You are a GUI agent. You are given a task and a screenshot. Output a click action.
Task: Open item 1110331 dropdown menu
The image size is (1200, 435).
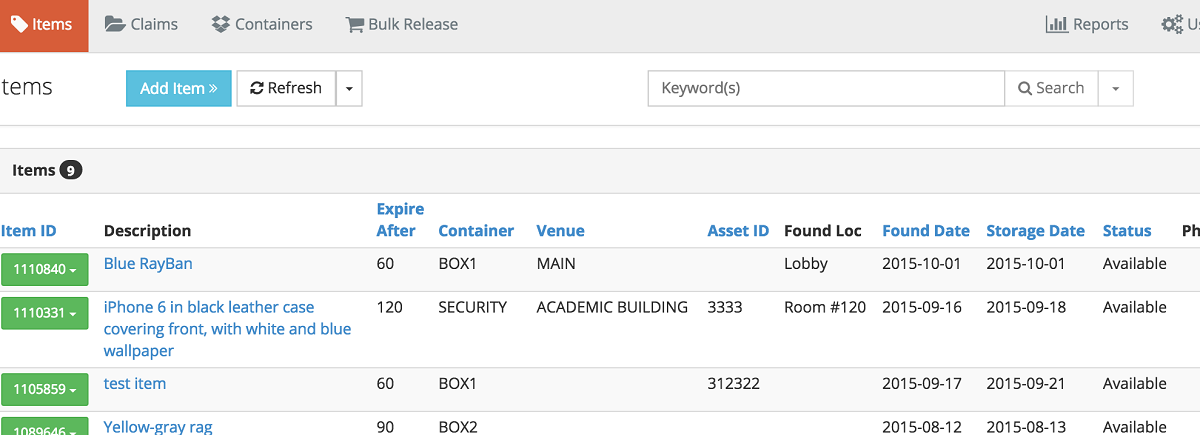point(44,314)
